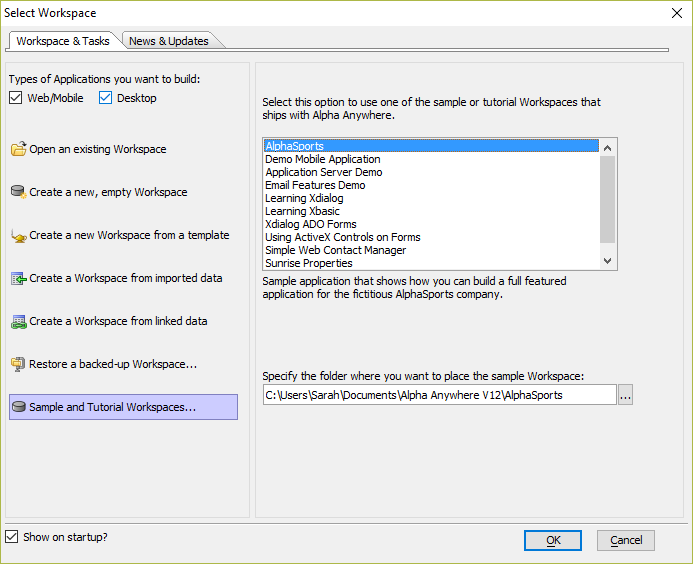This screenshot has height=564, width=693.
Task: Click the open folder icon beside Open an existing Workspace
Action: coord(19,149)
